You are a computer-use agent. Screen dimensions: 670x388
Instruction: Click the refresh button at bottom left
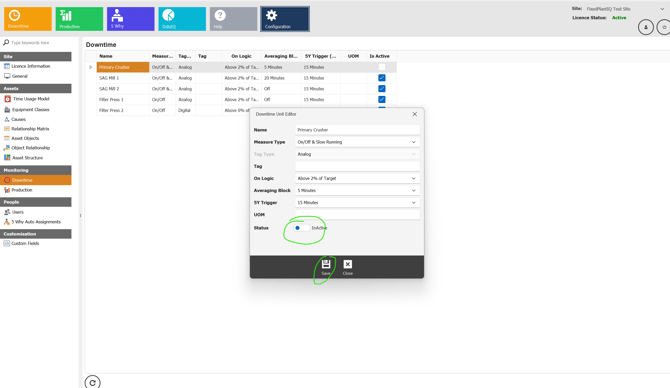click(x=92, y=382)
